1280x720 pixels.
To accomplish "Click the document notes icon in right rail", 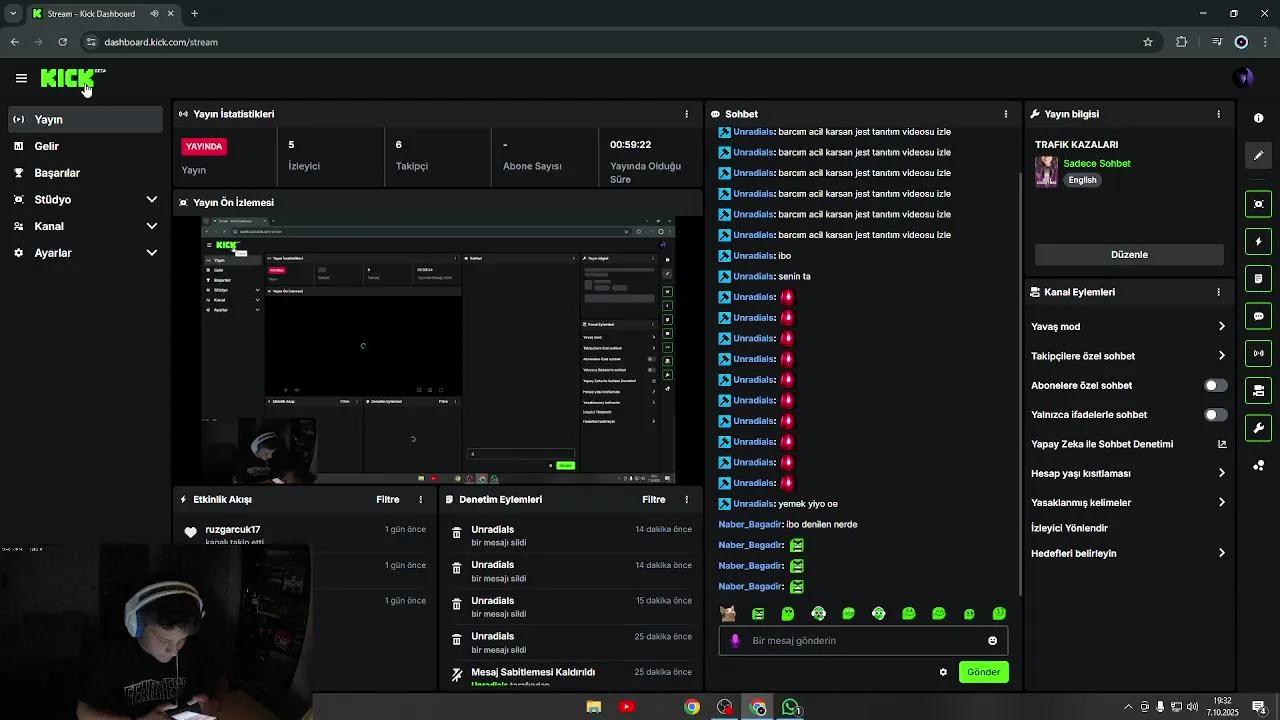I will click(1258, 278).
